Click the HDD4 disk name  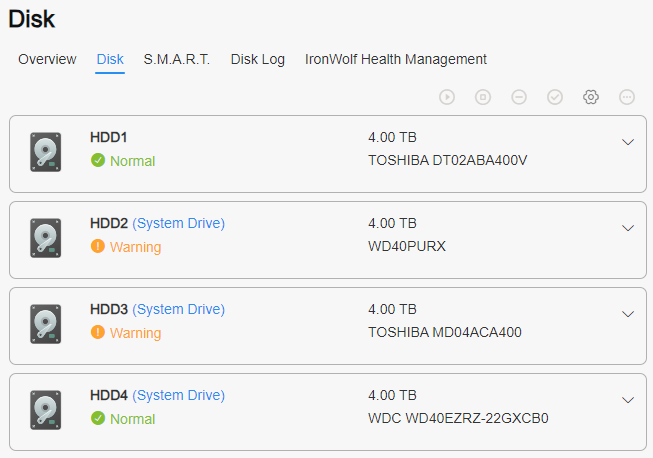109,396
